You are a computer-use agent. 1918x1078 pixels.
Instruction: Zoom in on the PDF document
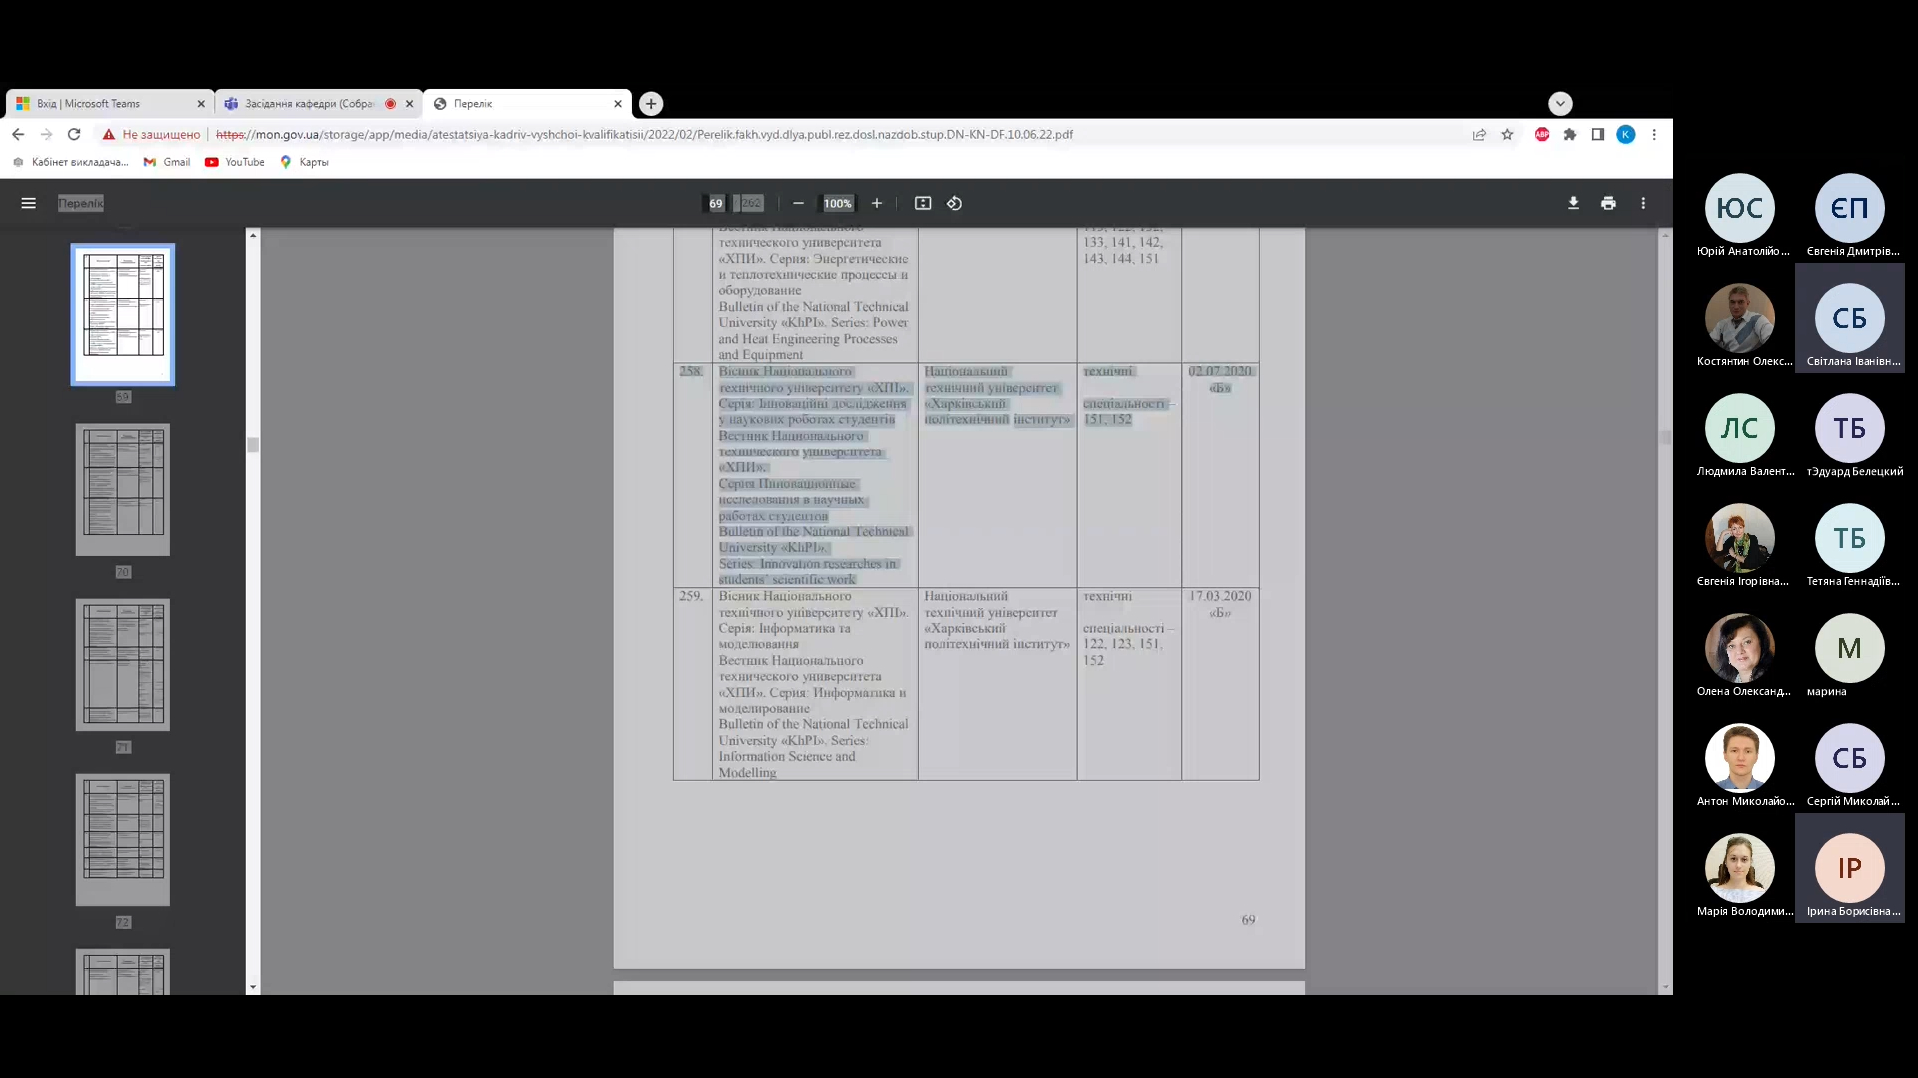[877, 203]
